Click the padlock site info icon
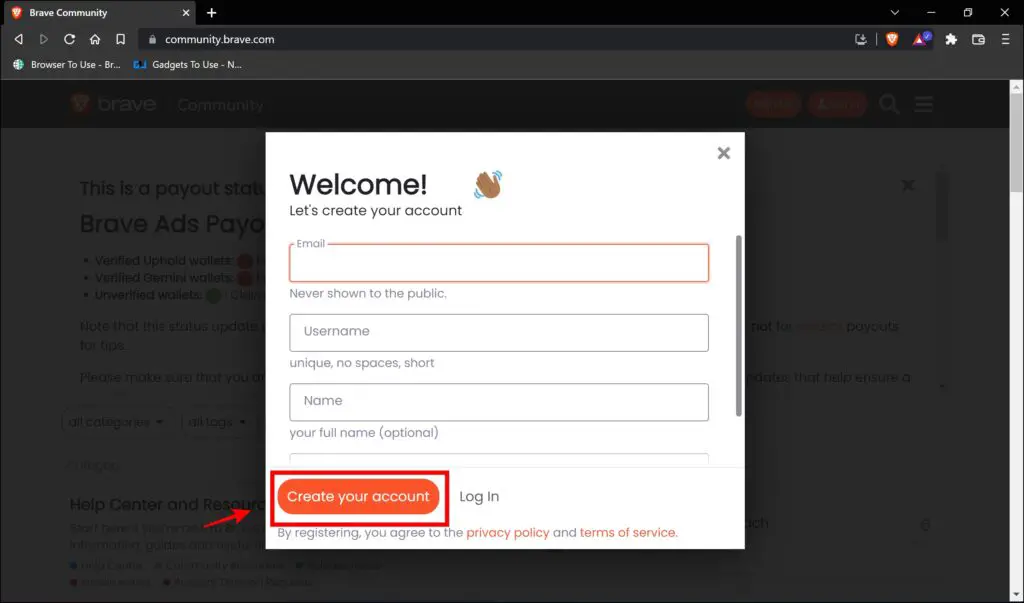This screenshot has width=1024, height=603. [152, 39]
